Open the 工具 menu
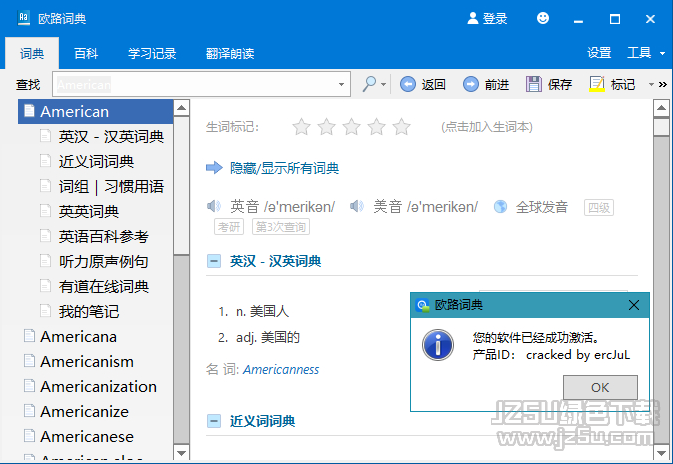Viewport: 673px width, 464px height. coord(640,53)
